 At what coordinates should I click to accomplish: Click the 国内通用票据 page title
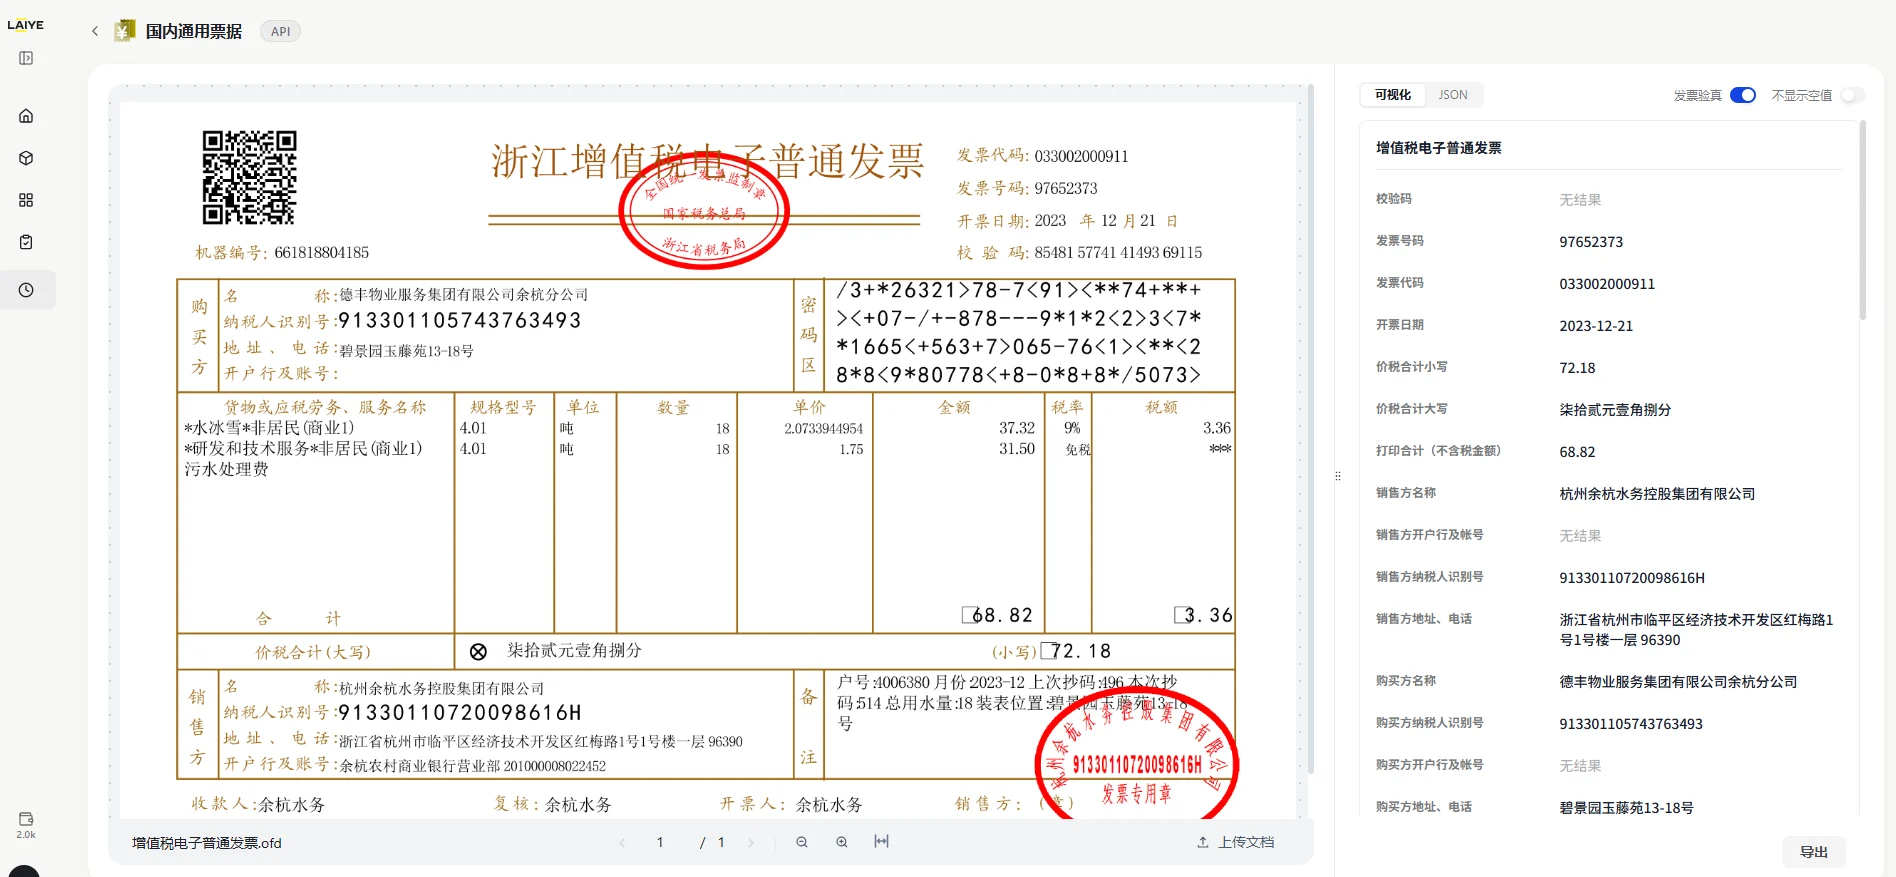[x=194, y=31]
